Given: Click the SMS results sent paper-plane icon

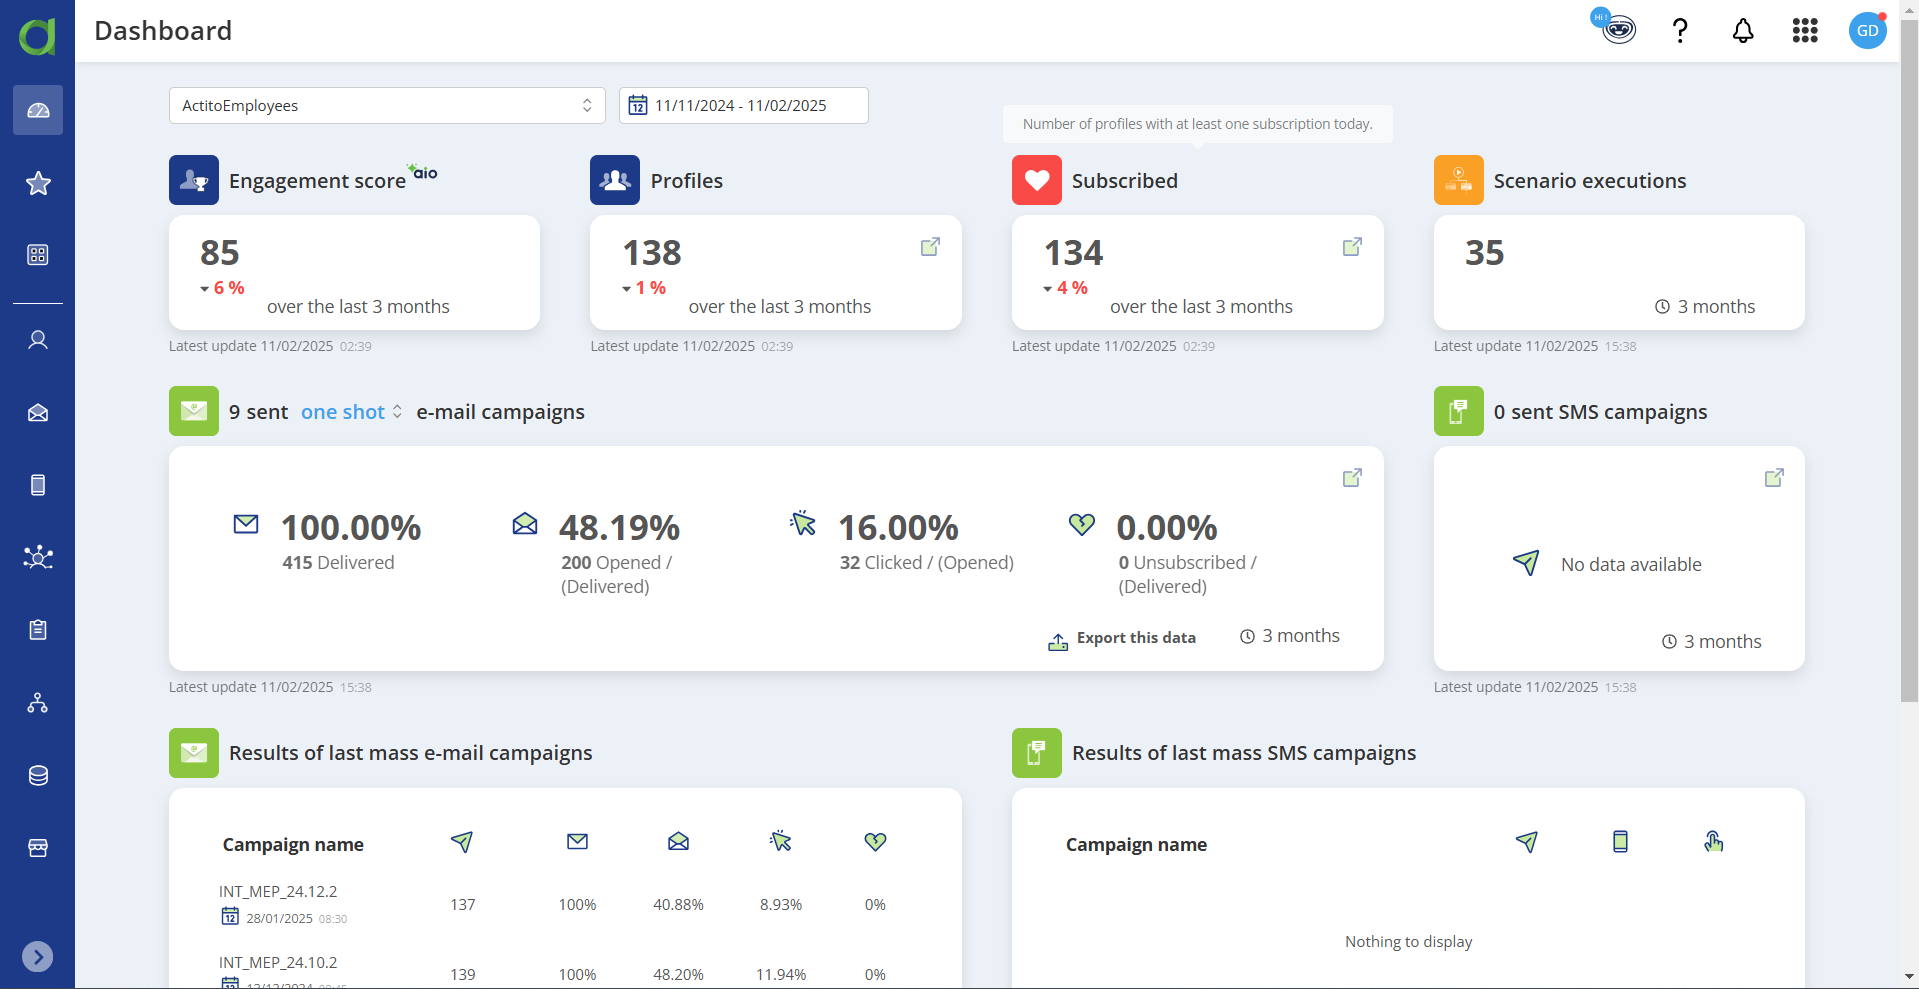Looking at the screenshot, I should point(1527,842).
